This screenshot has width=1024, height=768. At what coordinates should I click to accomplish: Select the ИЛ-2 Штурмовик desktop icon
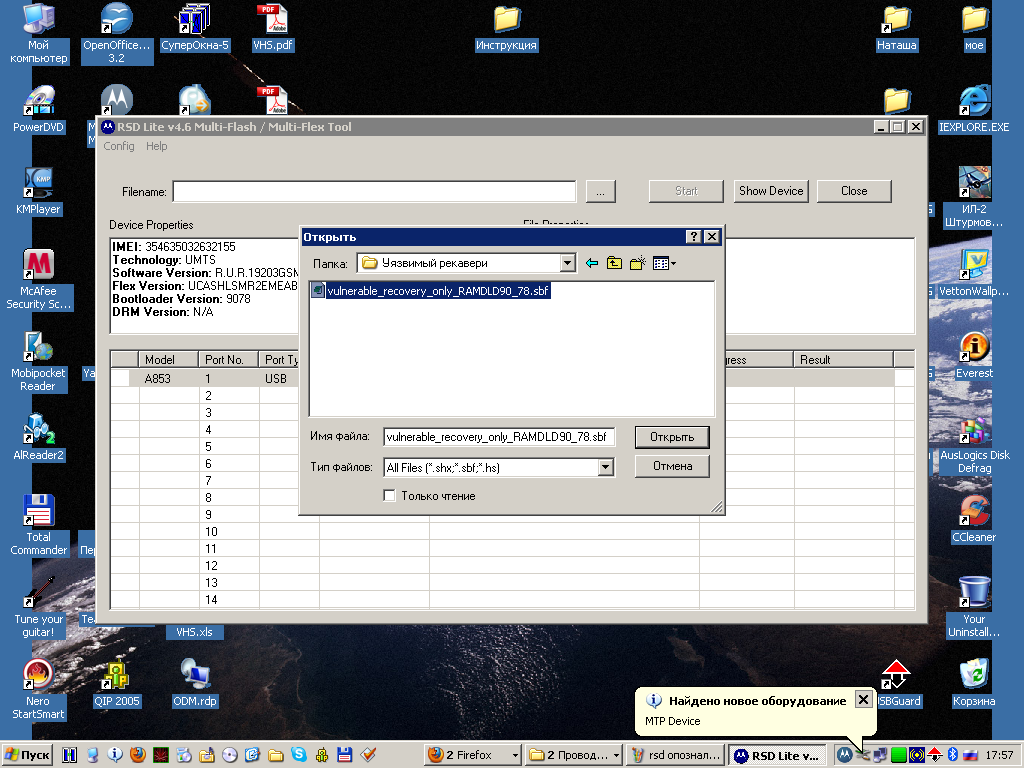coord(974,198)
